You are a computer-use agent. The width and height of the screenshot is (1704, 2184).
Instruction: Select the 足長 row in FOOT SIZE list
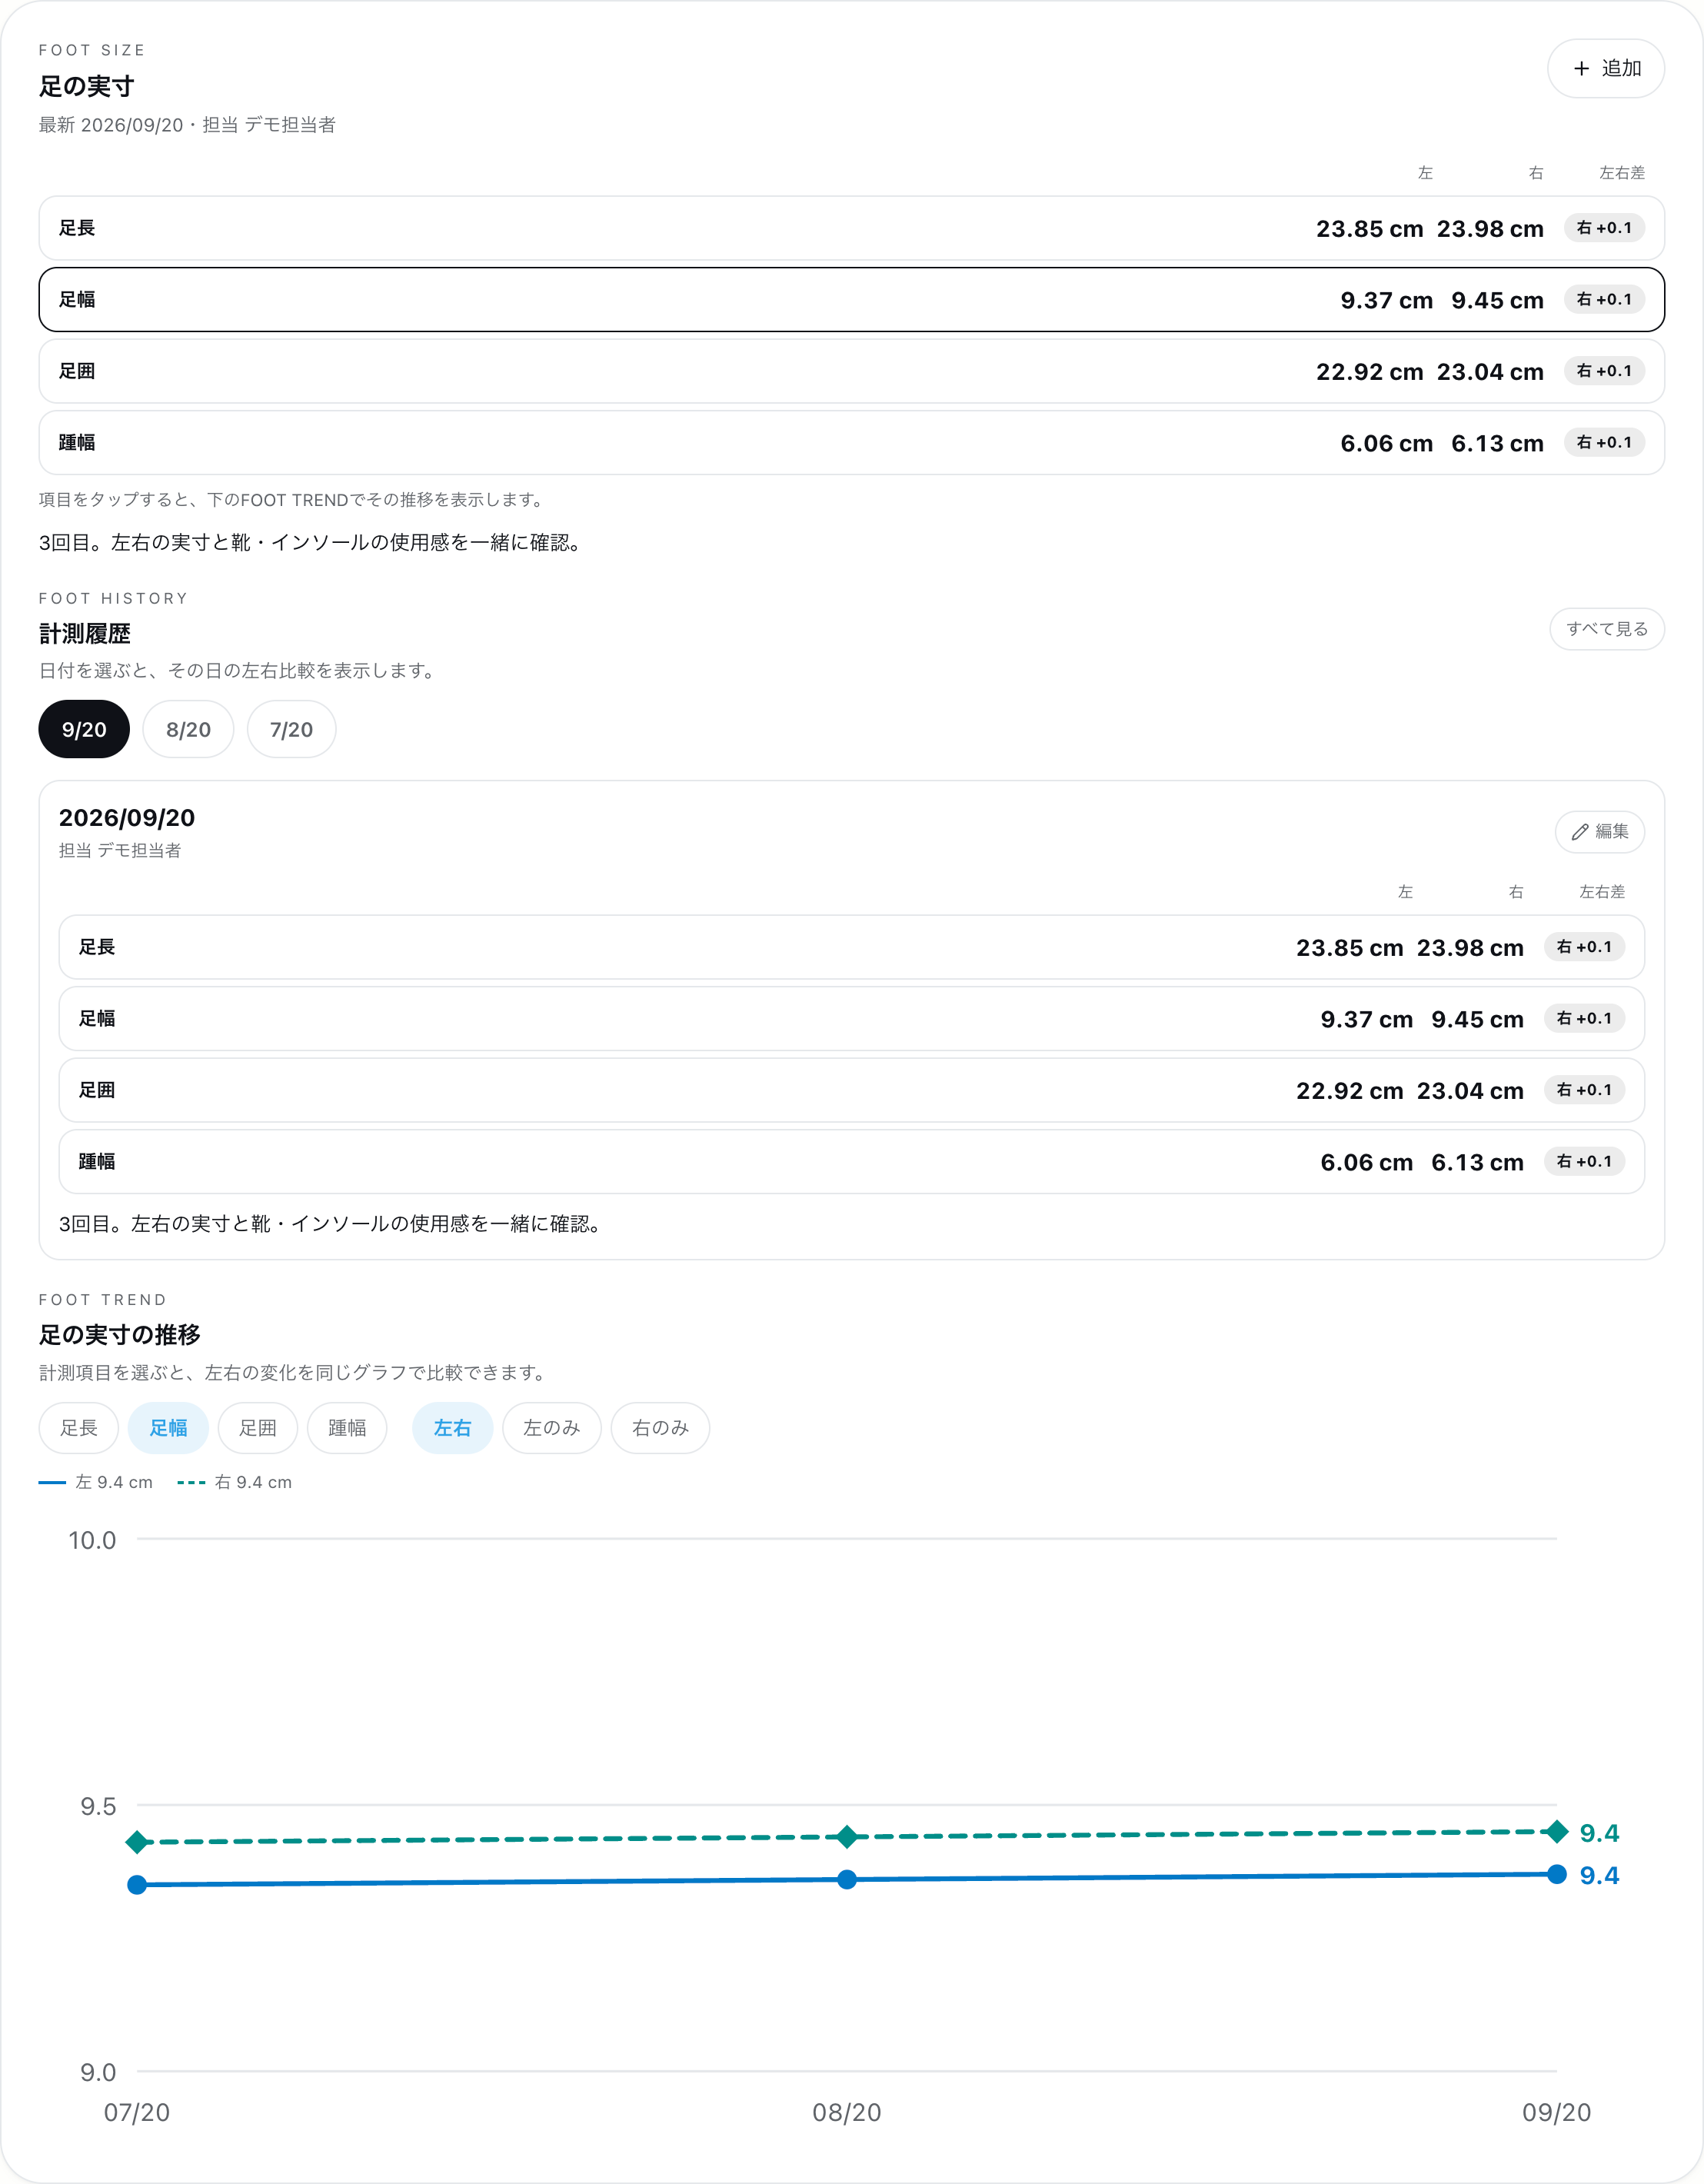(852, 228)
